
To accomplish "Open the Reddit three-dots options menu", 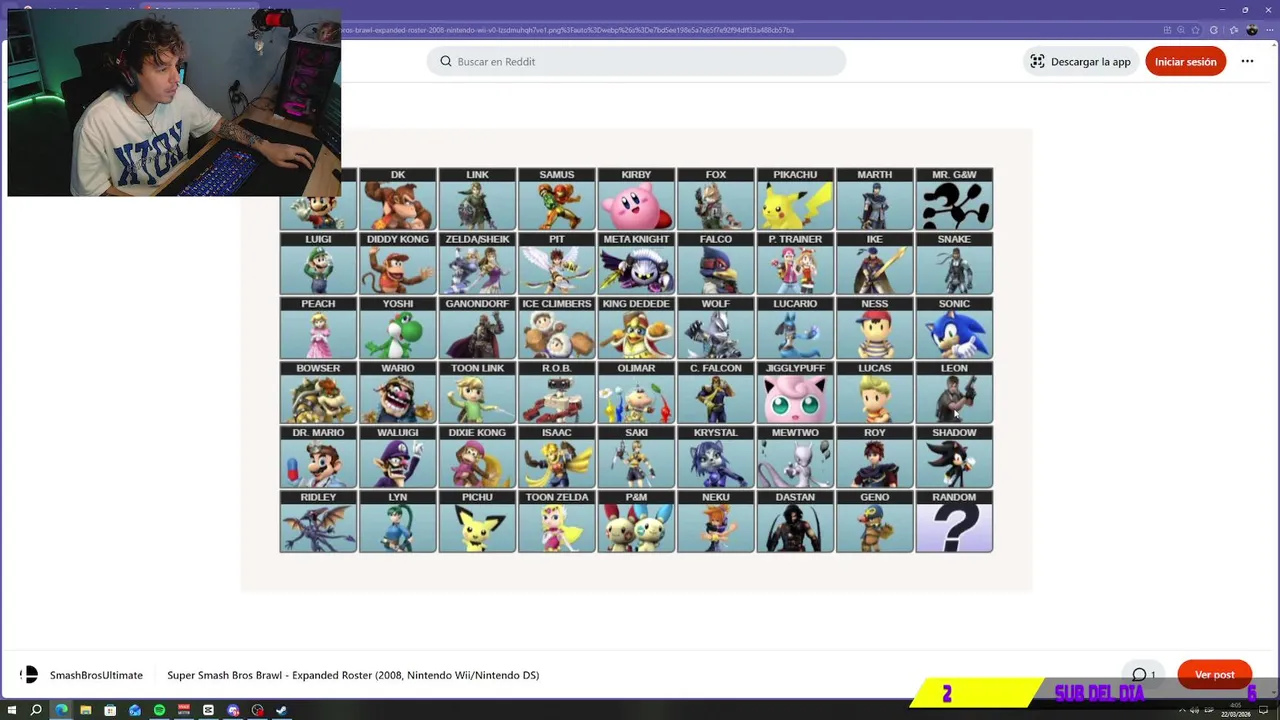I will (x=1247, y=61).
